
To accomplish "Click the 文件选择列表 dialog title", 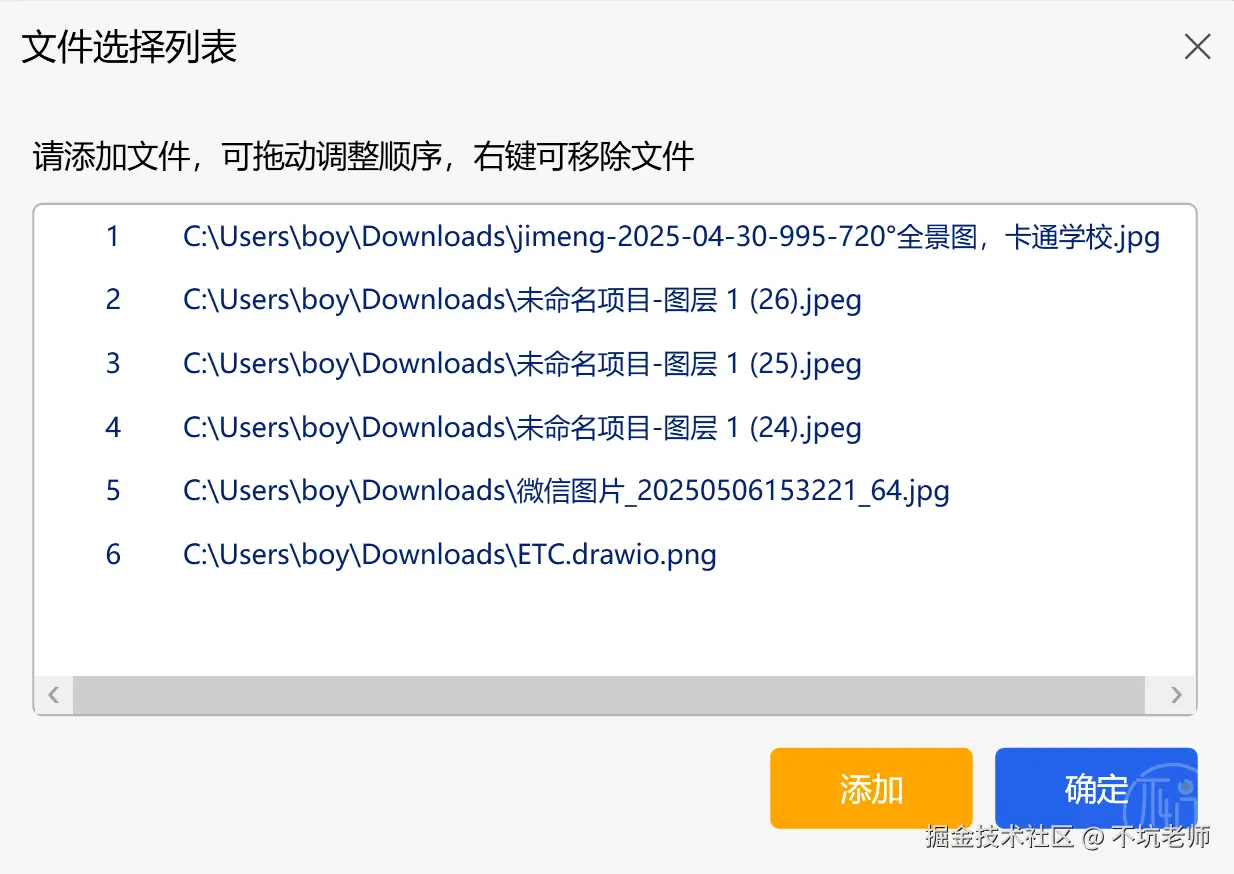I will 129,47.
